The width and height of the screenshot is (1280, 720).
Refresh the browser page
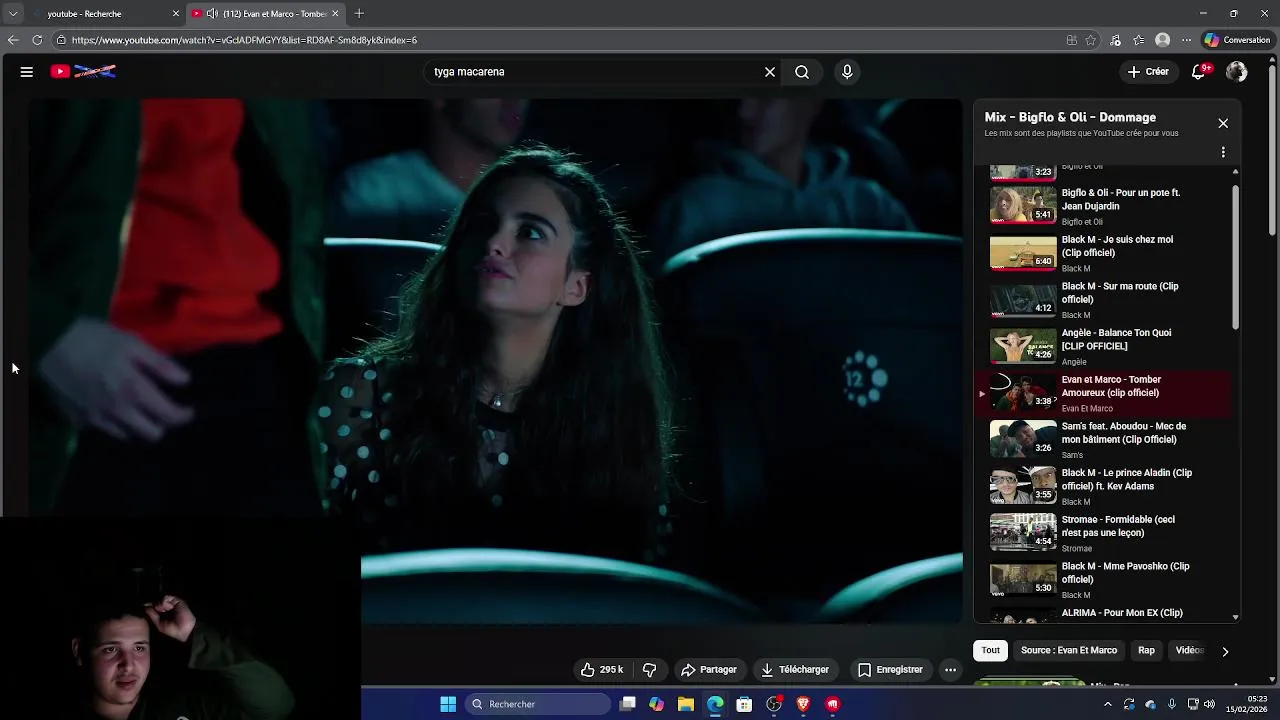click(37, 40)
